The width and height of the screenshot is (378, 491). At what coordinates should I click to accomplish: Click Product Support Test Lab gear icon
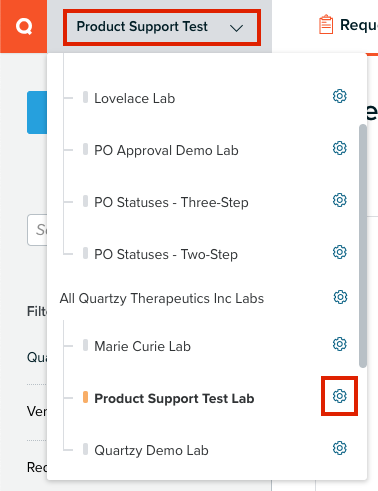tap(340, 396)
